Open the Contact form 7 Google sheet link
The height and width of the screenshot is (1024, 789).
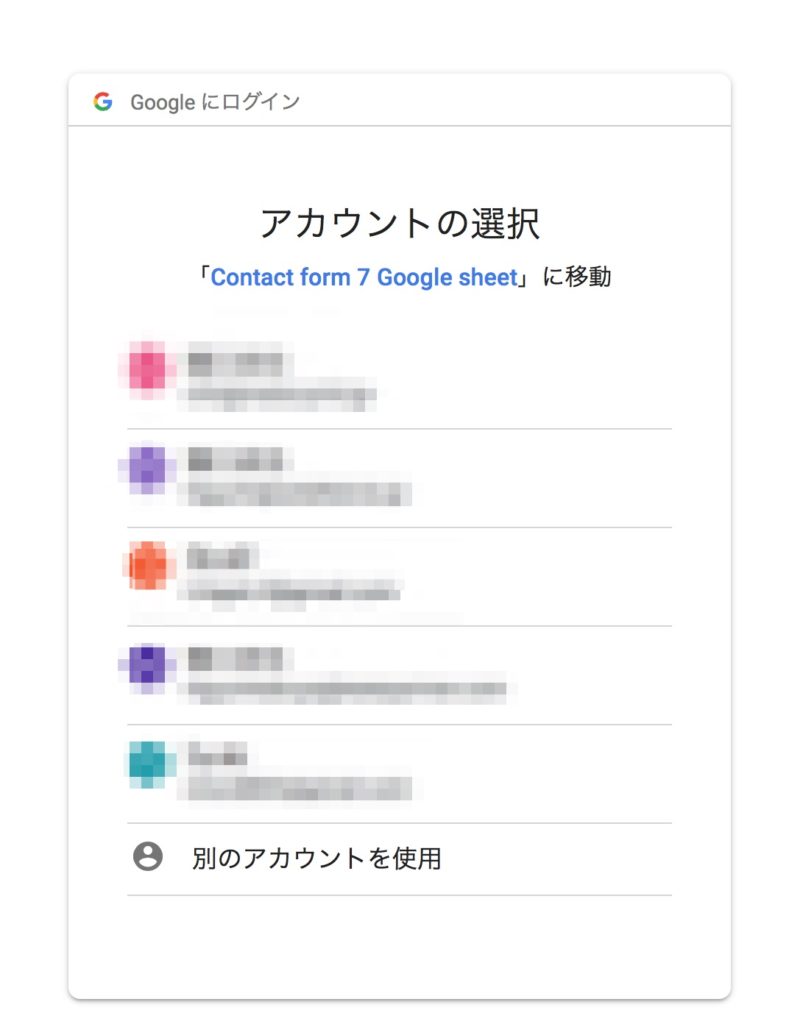click(365, 277)
